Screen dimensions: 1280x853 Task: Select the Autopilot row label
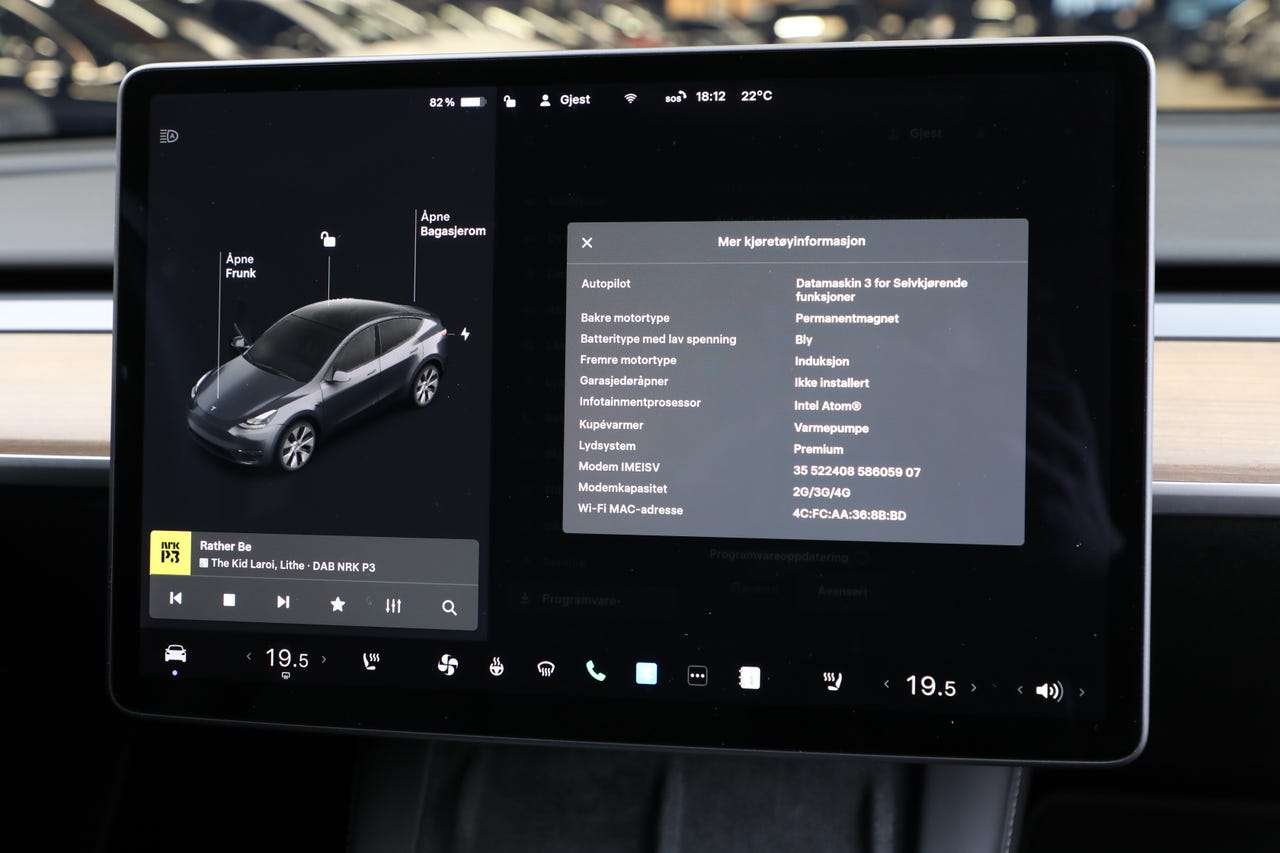point(606,284)
